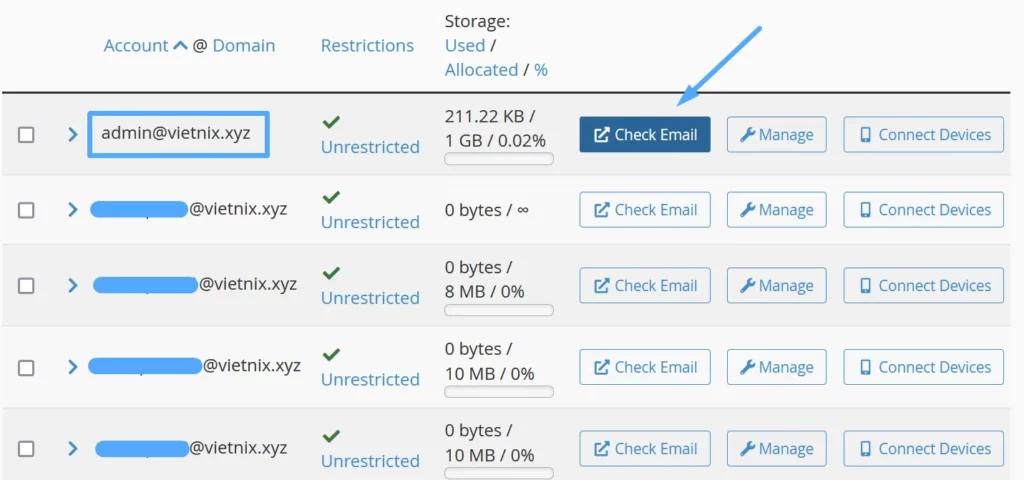Select the admin@vietnix.xyz account checkbox
1024x480 pixels.
[x=26, y=135]
